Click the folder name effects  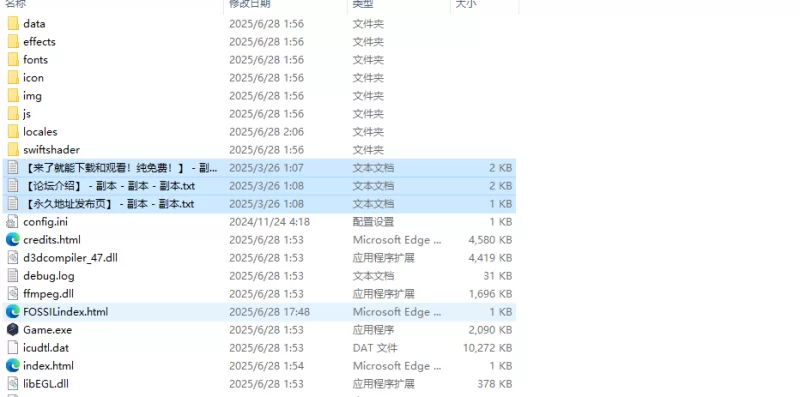pyautogui.click(x=39, y=41)
